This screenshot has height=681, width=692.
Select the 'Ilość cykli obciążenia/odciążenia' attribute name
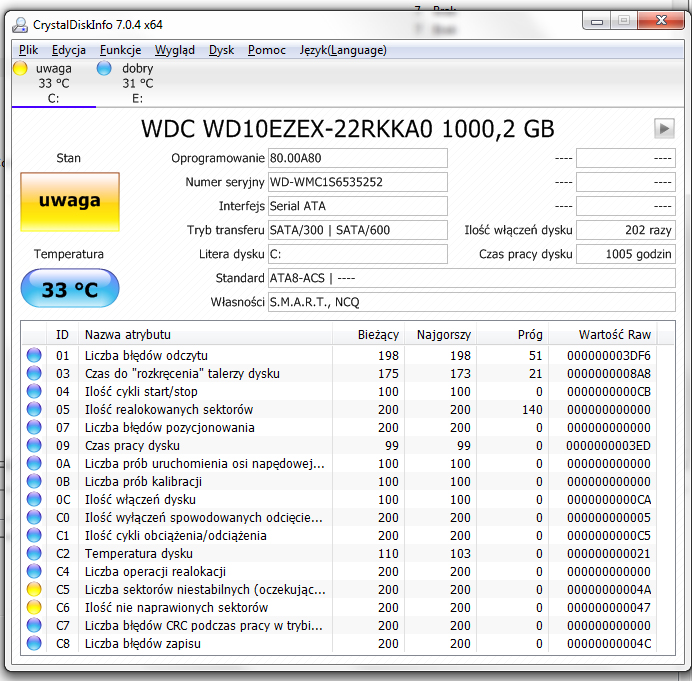[176, 535]
